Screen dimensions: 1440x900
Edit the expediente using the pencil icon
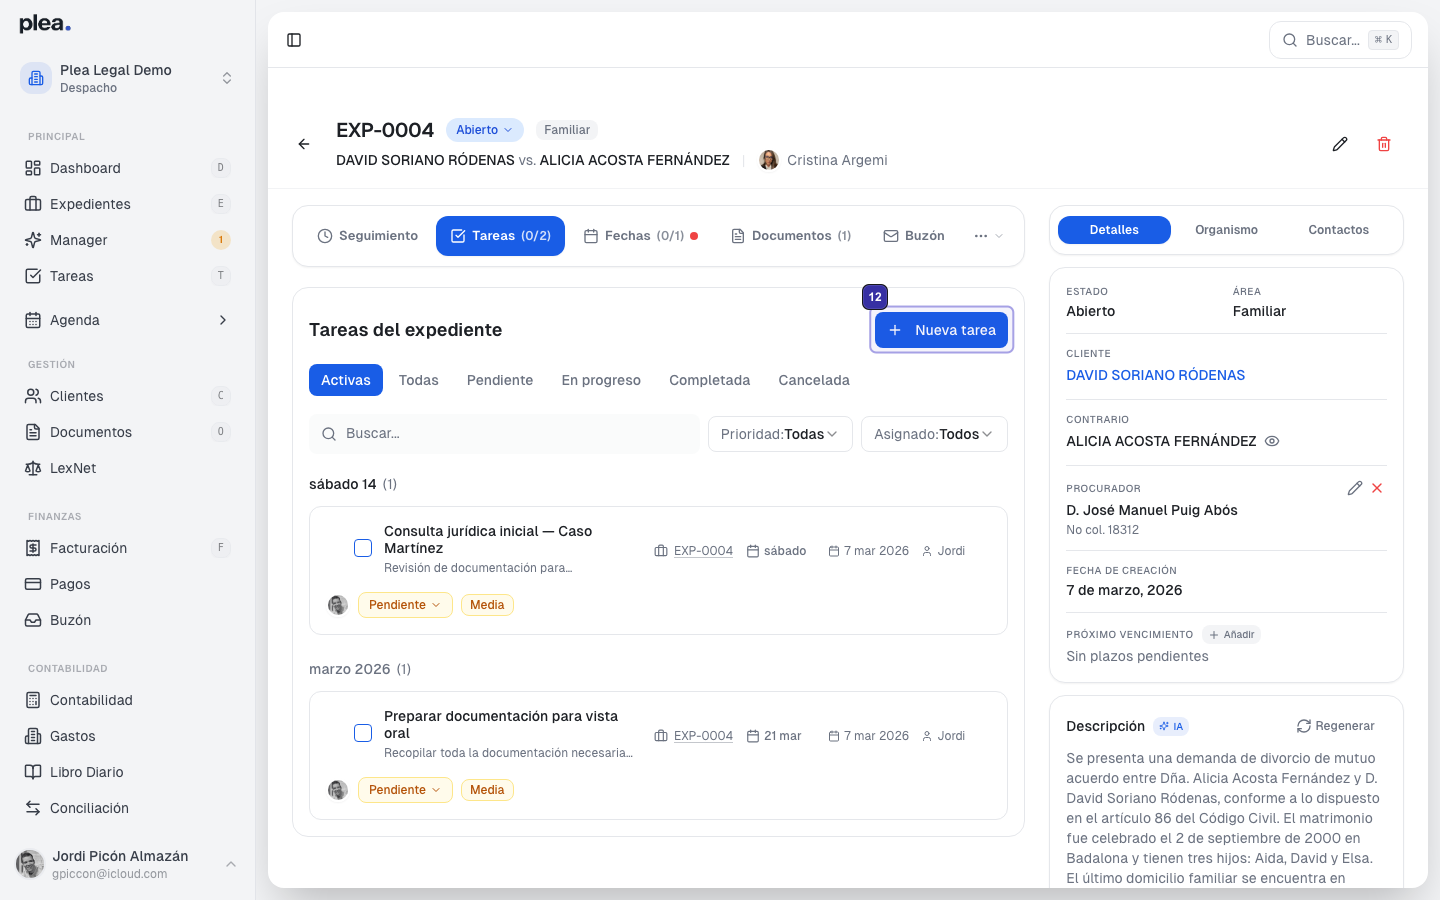[1340, 144]
